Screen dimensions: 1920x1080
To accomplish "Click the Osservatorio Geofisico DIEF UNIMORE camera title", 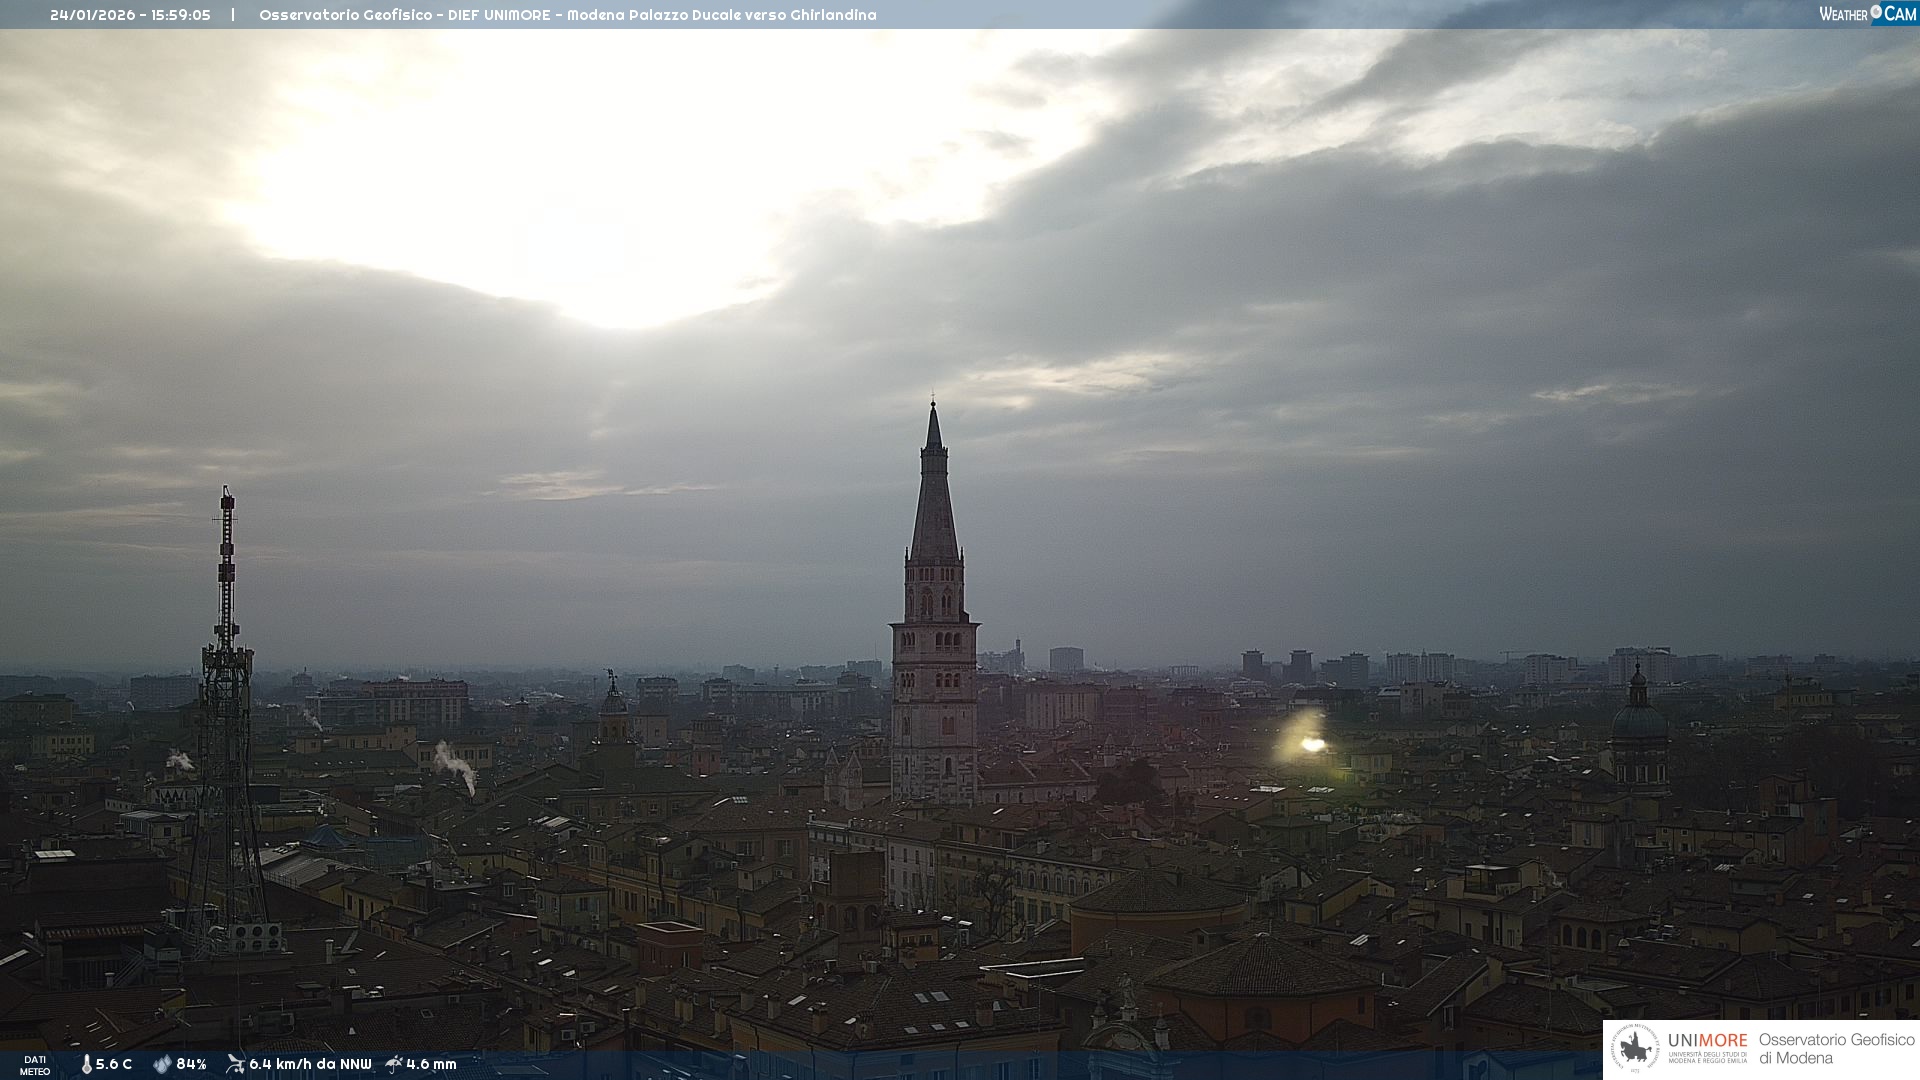I will point(567,15).
